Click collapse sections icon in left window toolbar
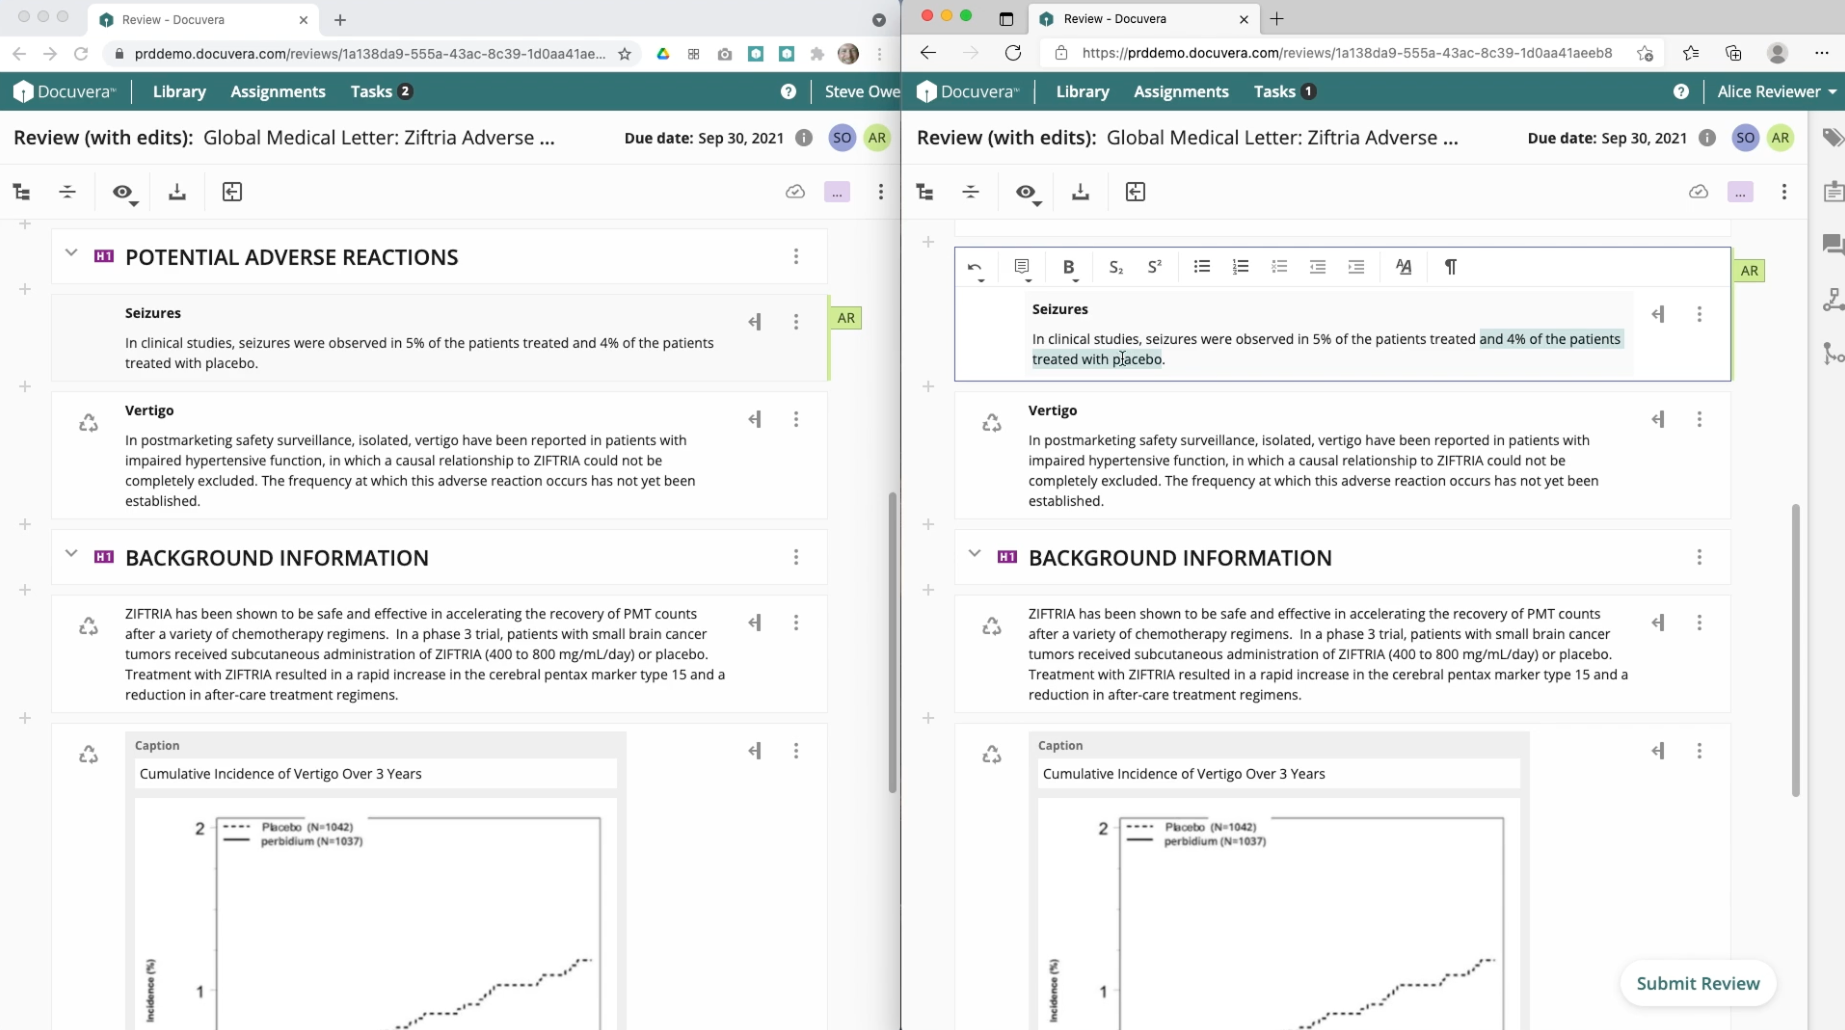Viewport: 1845px width, 1030px height. click(67, 192)
